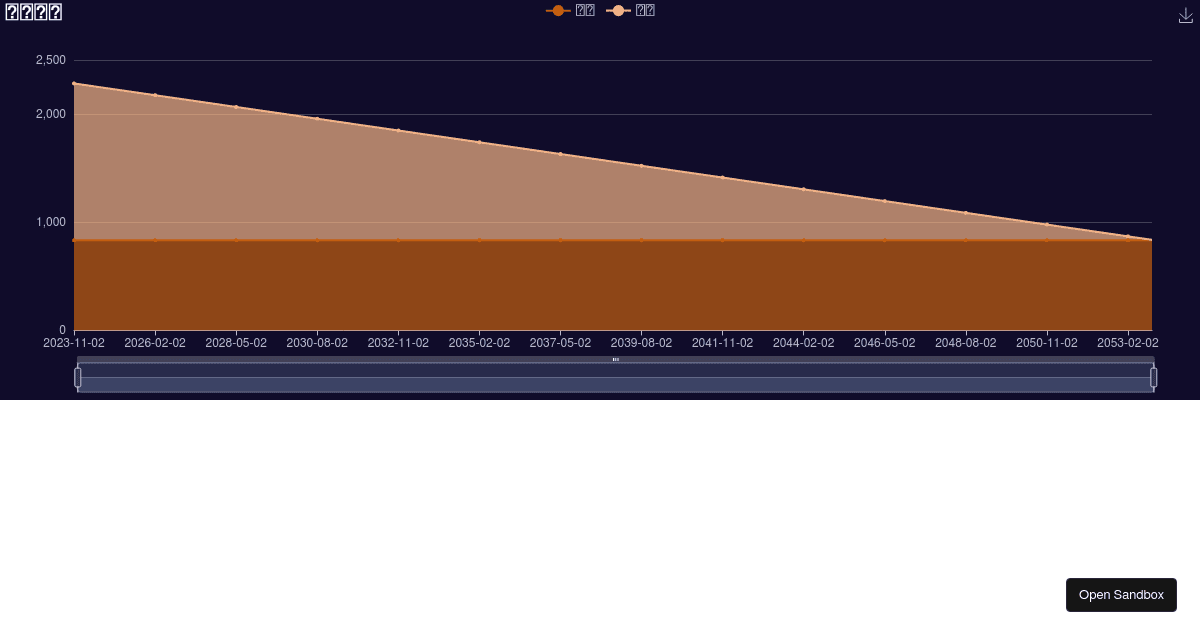Click the chart title glyphs top left

(x=33, y=11)
